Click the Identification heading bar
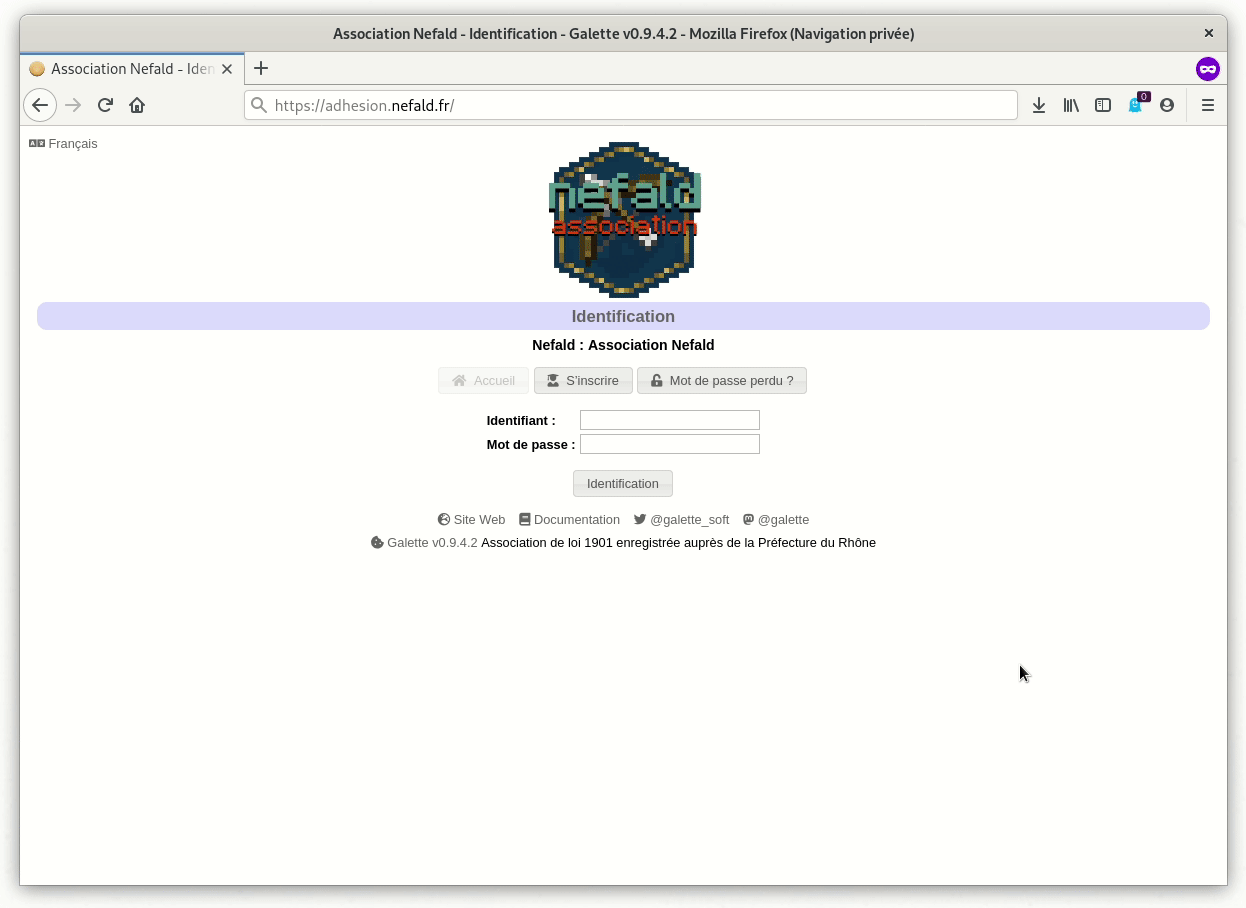1246x908 pixels. [x=623, y=316]
